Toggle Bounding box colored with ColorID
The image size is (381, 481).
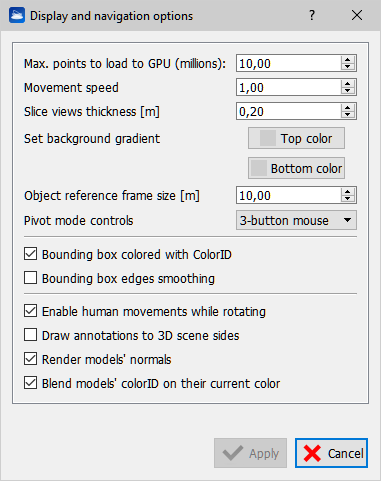coord(30,254)
